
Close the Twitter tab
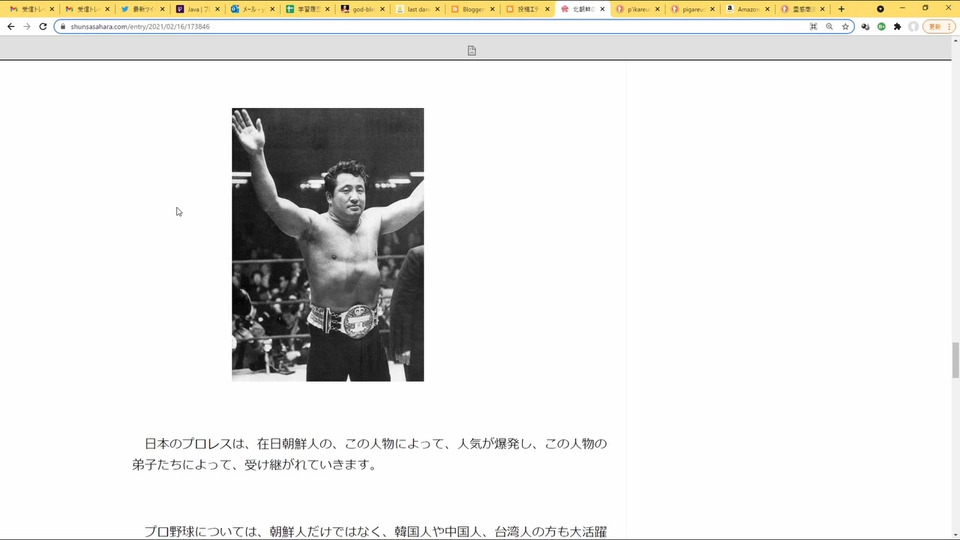point(162,9)
